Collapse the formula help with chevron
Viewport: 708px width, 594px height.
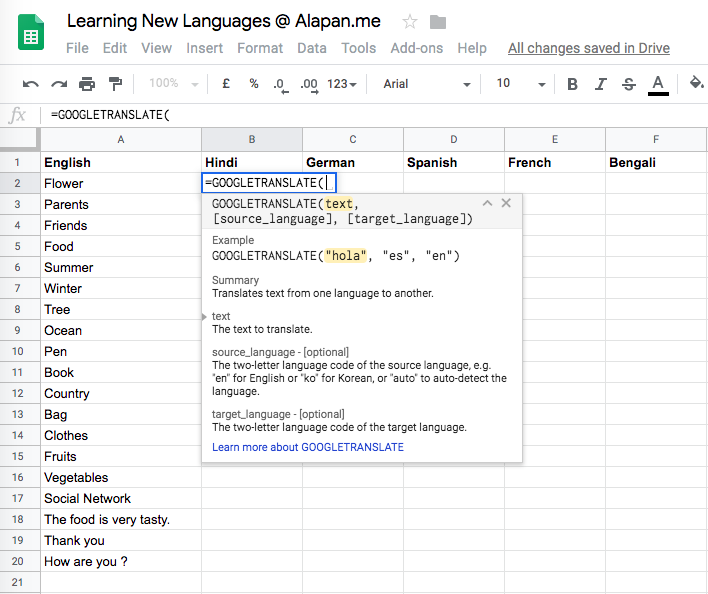(x=487, y=203)
